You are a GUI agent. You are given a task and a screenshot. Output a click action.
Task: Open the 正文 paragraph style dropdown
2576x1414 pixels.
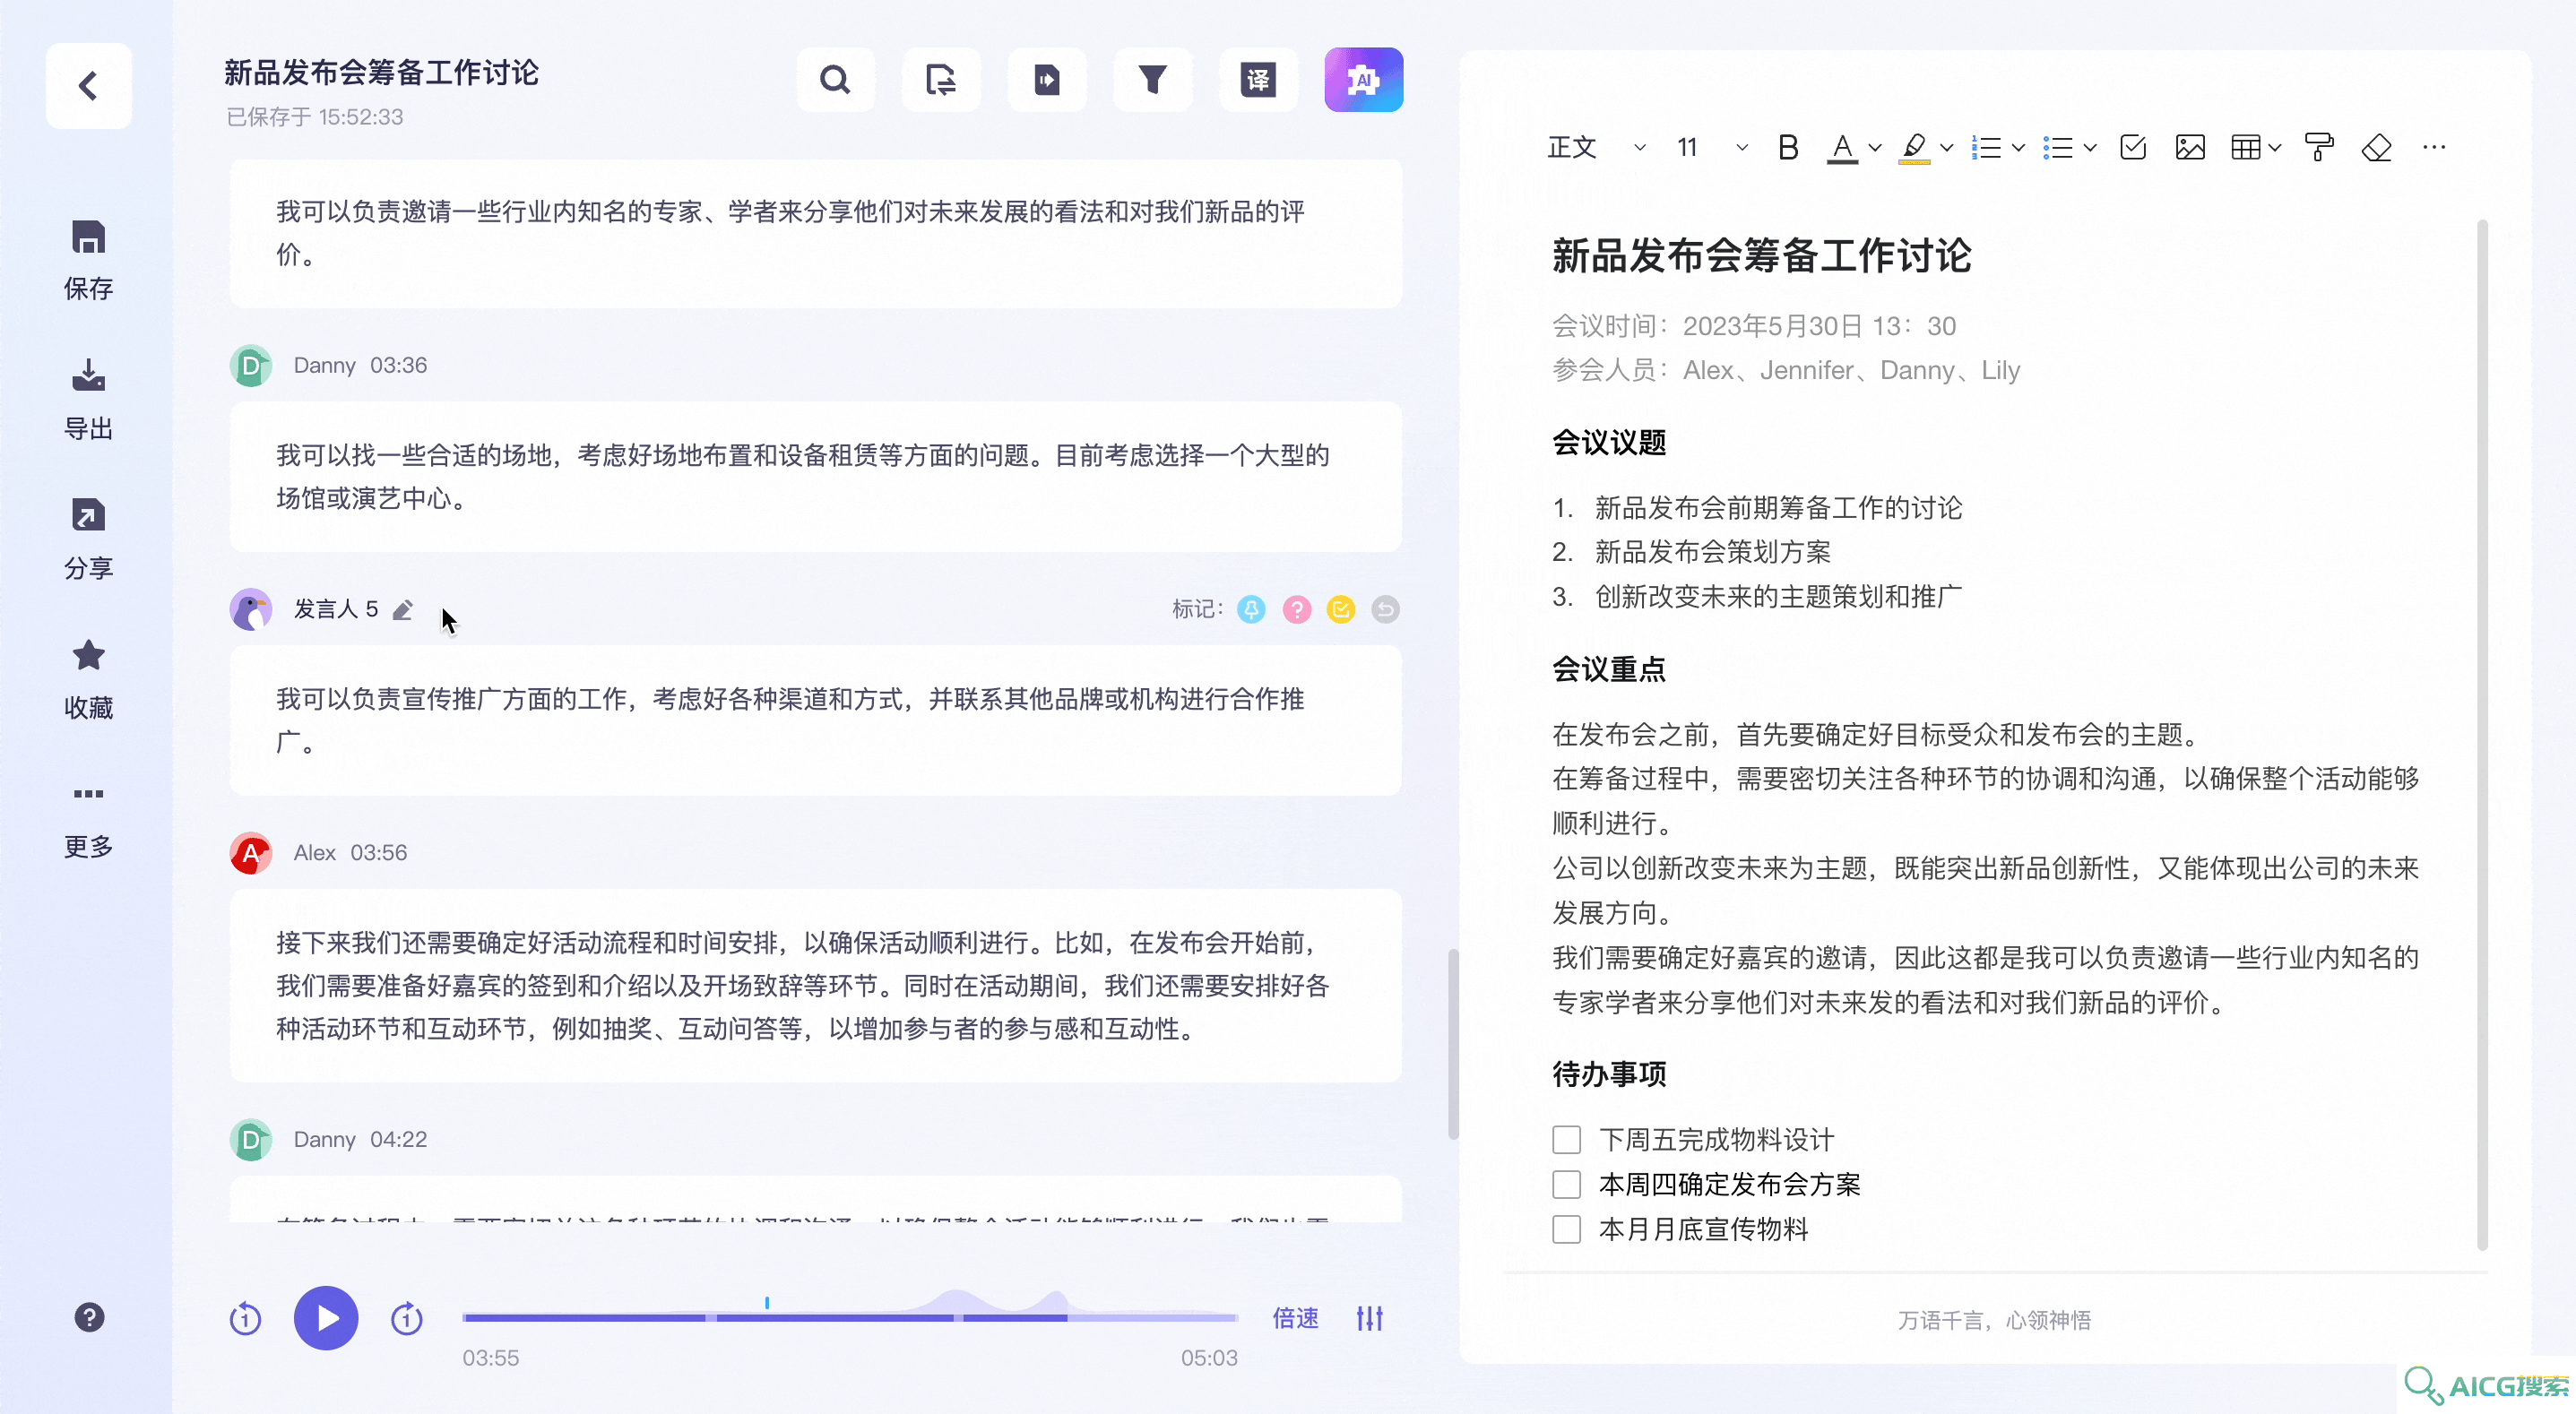pyautogui.click(x=1596, y=148)
